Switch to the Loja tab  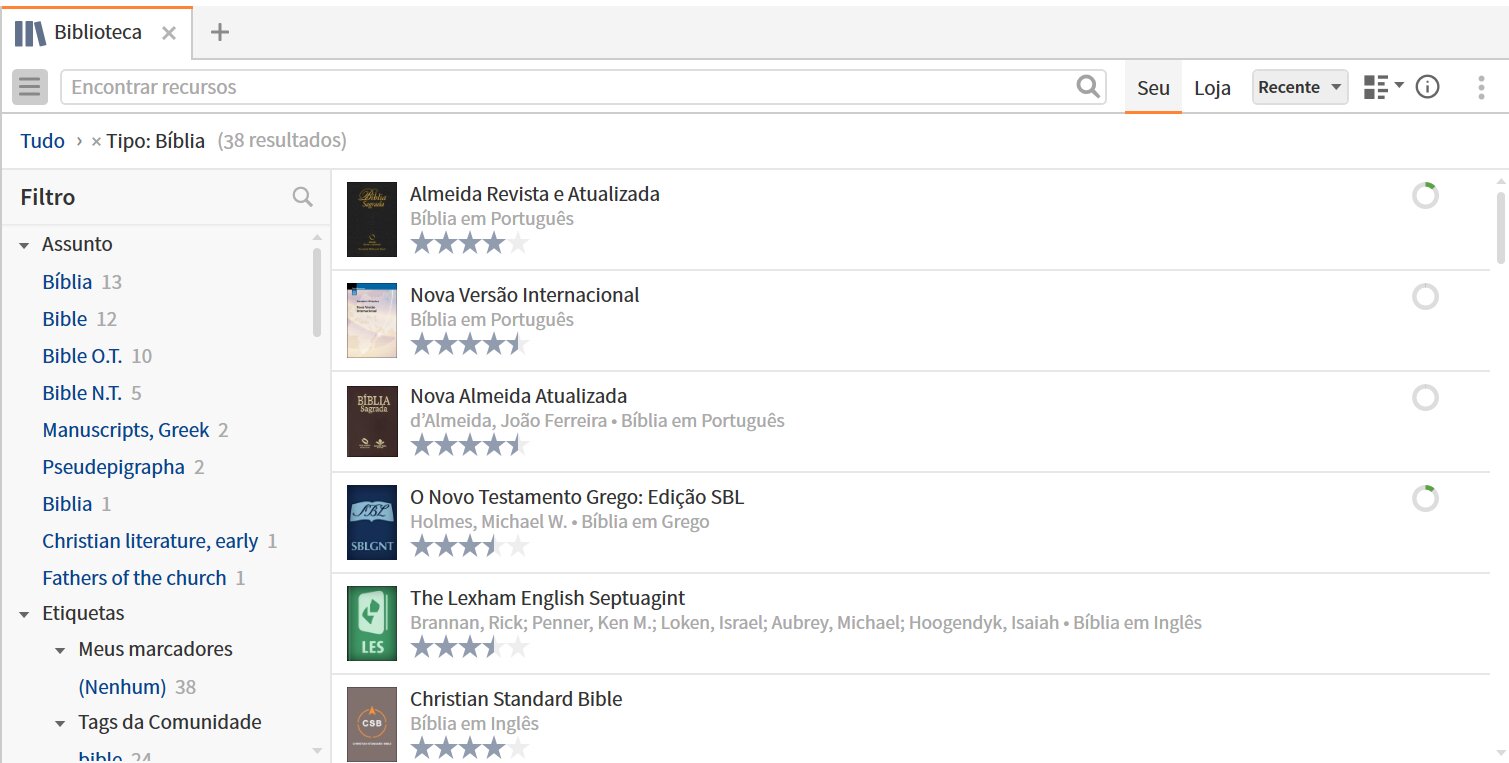(x=1212, y=88)
